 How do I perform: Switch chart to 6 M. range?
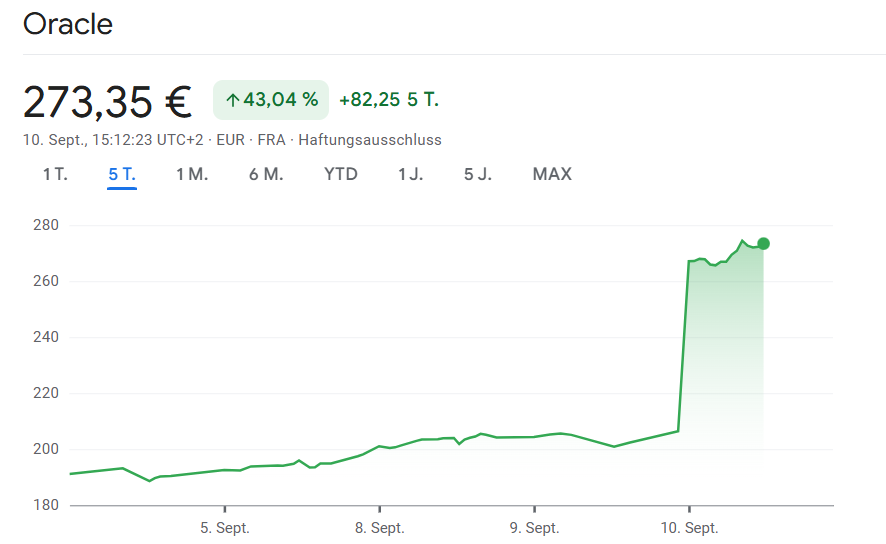point(266,174)
